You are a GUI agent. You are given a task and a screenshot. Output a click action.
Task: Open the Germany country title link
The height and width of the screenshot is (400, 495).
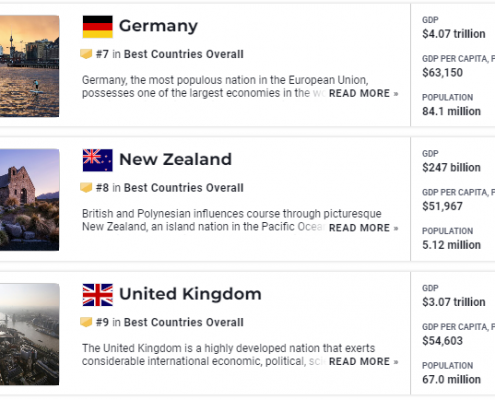coord(158,26)
